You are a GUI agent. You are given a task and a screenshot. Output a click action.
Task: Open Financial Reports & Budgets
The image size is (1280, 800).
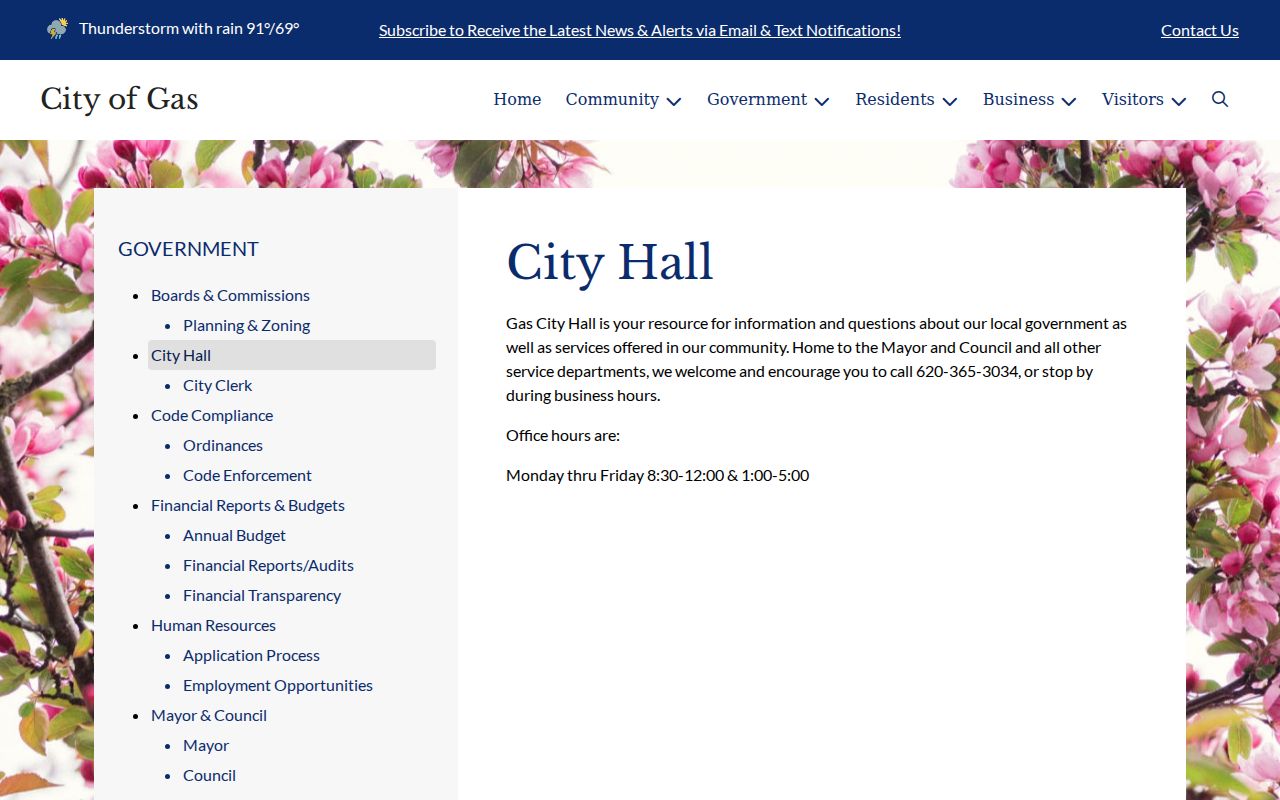248,505
